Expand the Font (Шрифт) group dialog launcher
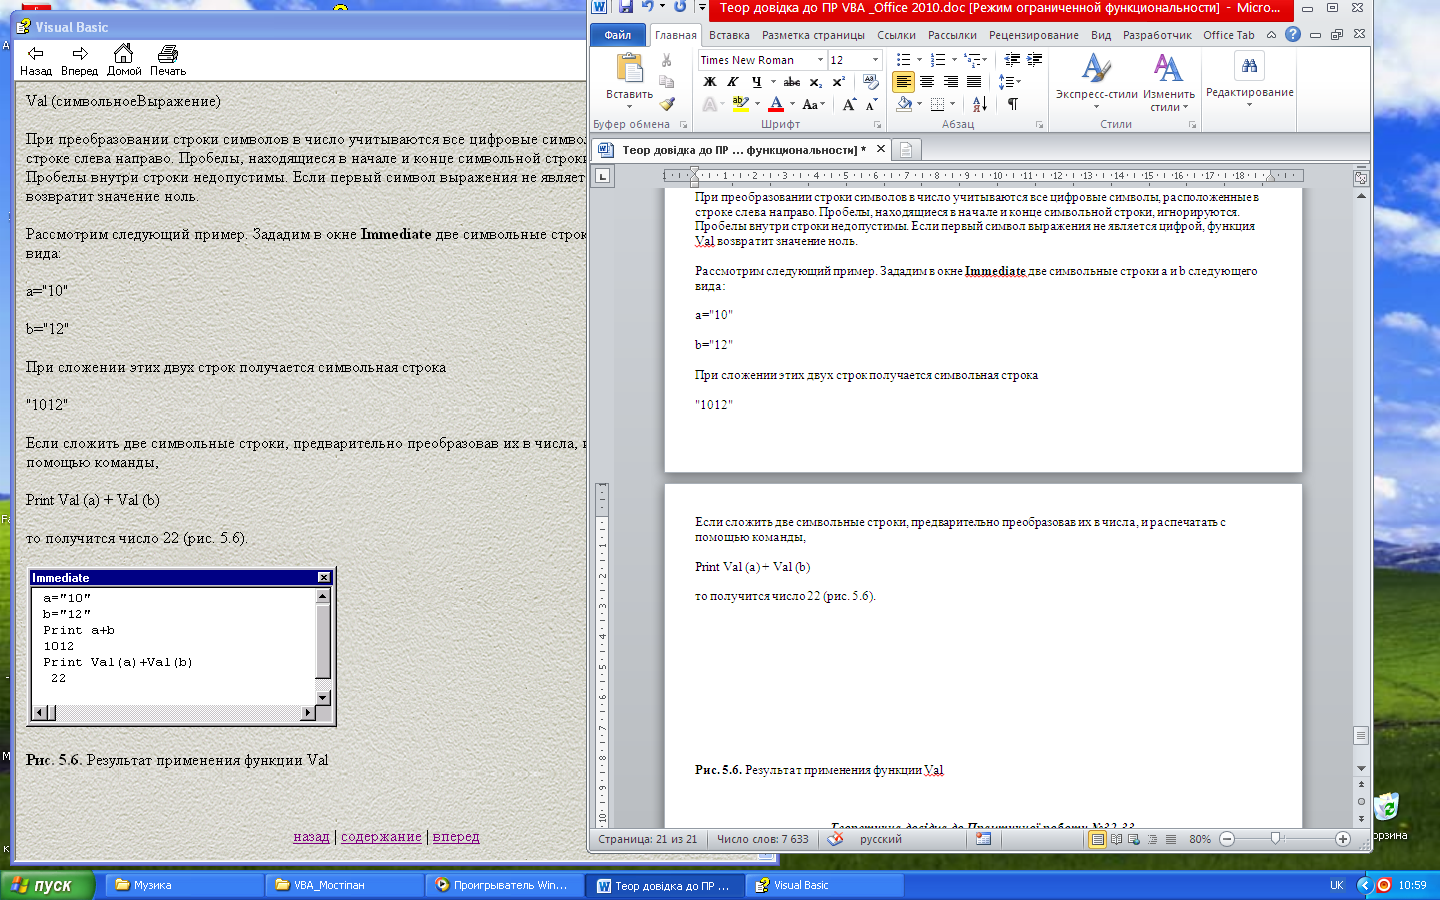The width and height of the screenshot is (1440, 900). point(877,125)
